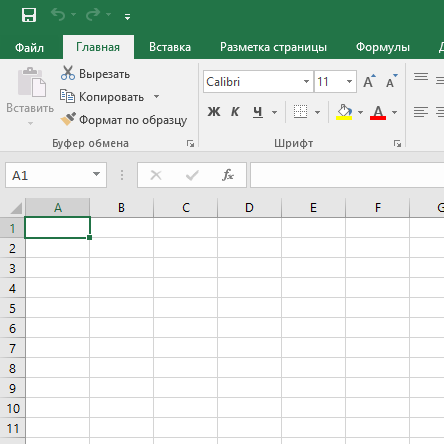
Task: Open the redo history dropdown arrow
Action: [x=109, y=15]
